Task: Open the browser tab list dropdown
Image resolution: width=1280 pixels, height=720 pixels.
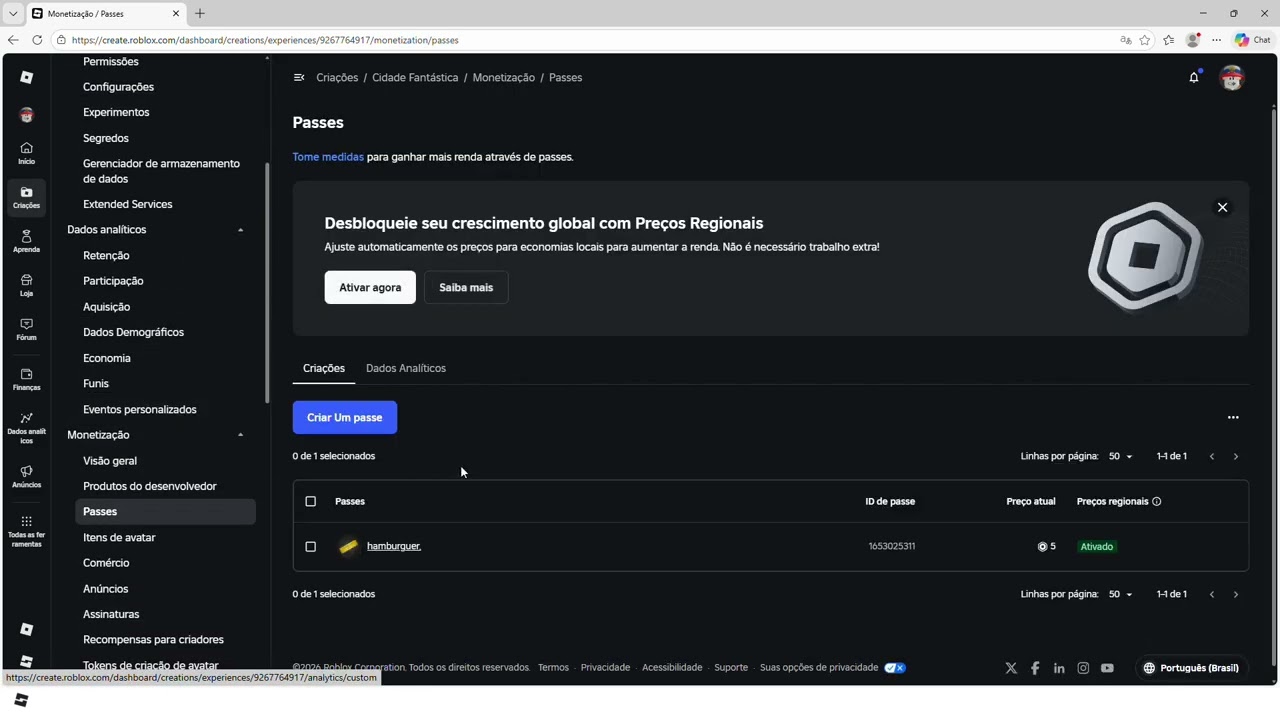Action: point(13,13)
